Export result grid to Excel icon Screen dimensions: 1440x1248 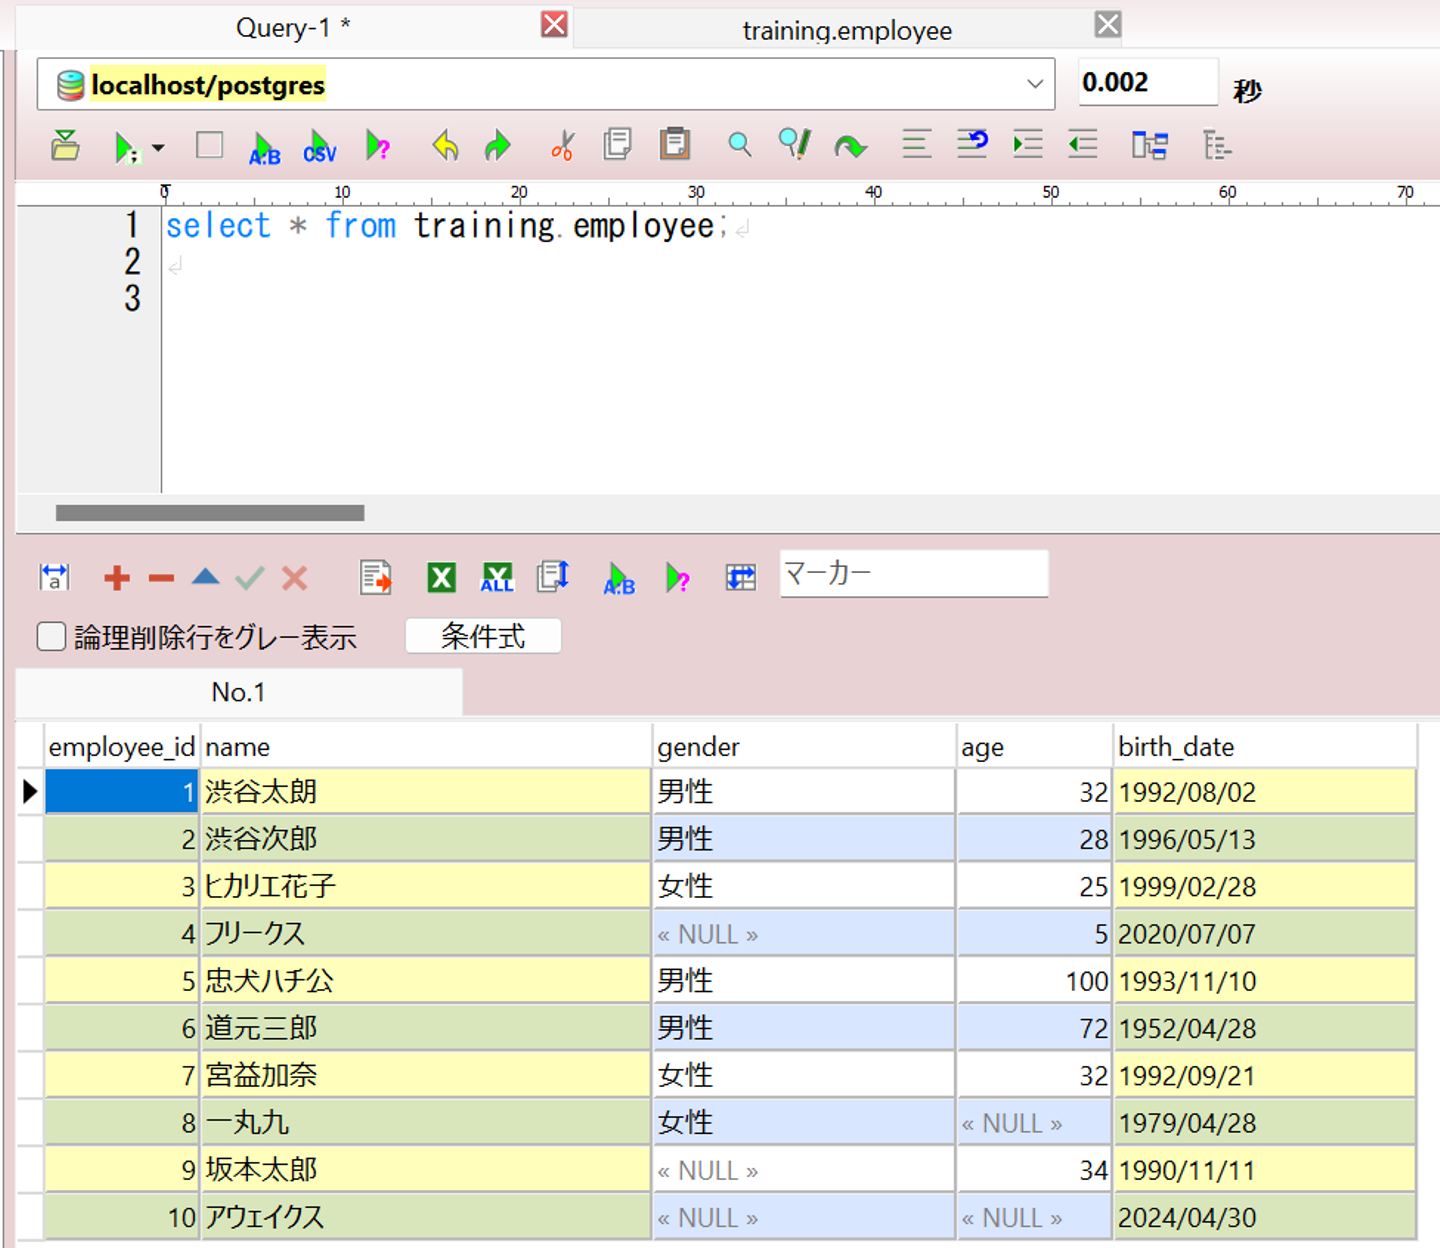click(x=441, y=578)
